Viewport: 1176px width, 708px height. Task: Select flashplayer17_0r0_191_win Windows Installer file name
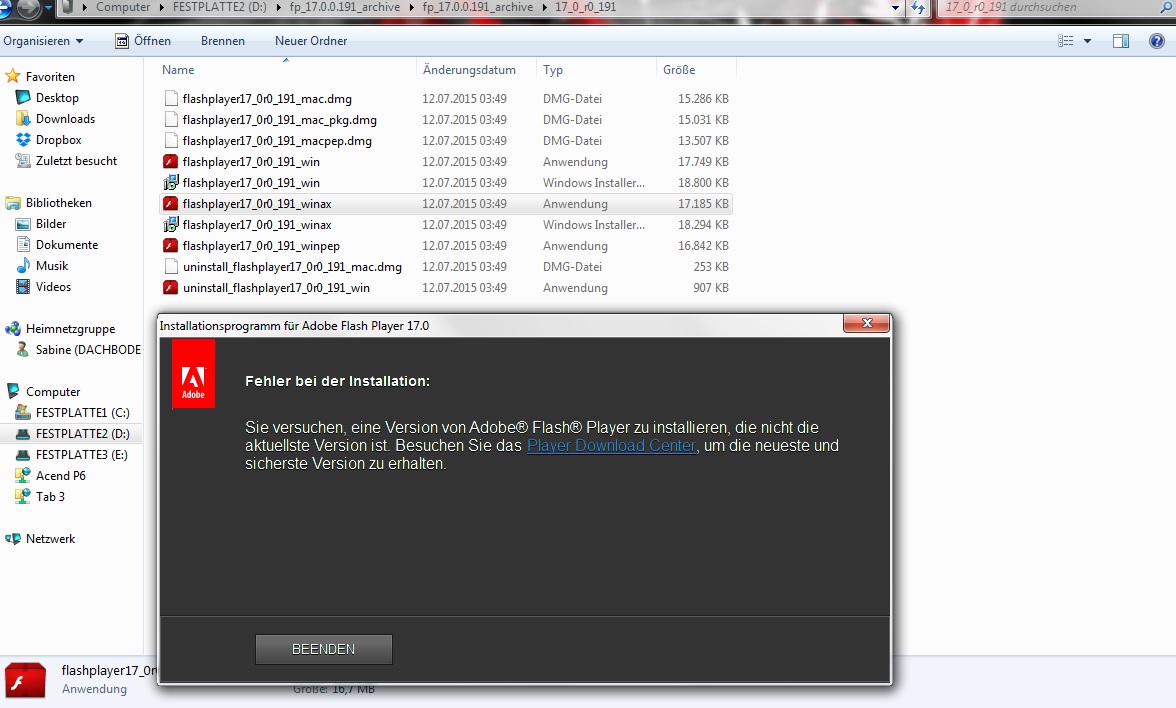pos(251,182)
